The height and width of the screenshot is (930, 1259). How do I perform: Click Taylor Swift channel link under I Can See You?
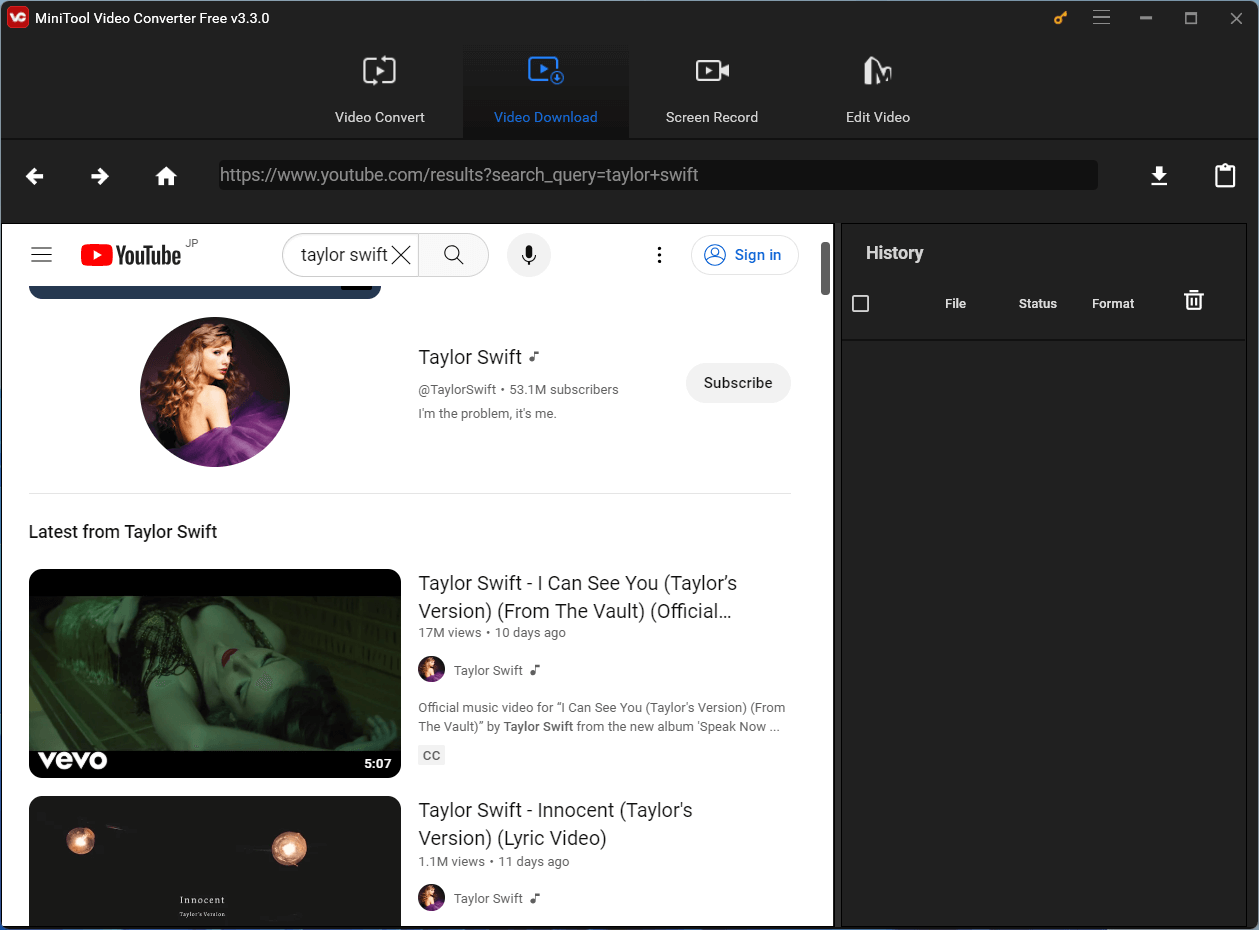(488, 670)
